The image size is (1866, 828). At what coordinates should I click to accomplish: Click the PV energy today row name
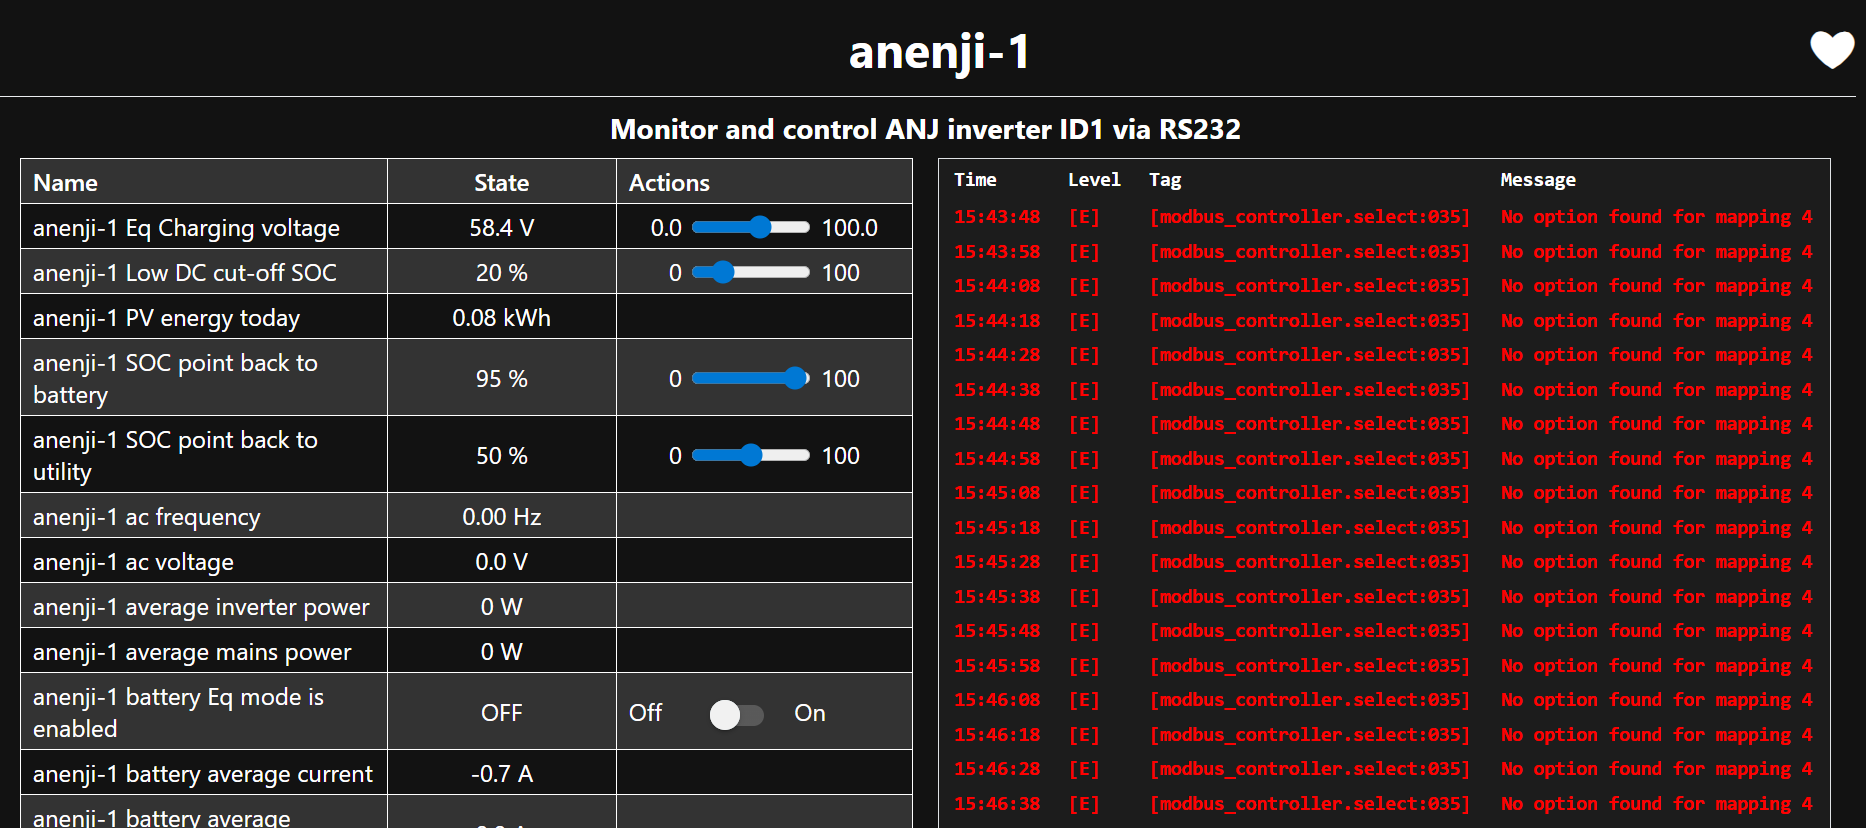tap(166, 318)
